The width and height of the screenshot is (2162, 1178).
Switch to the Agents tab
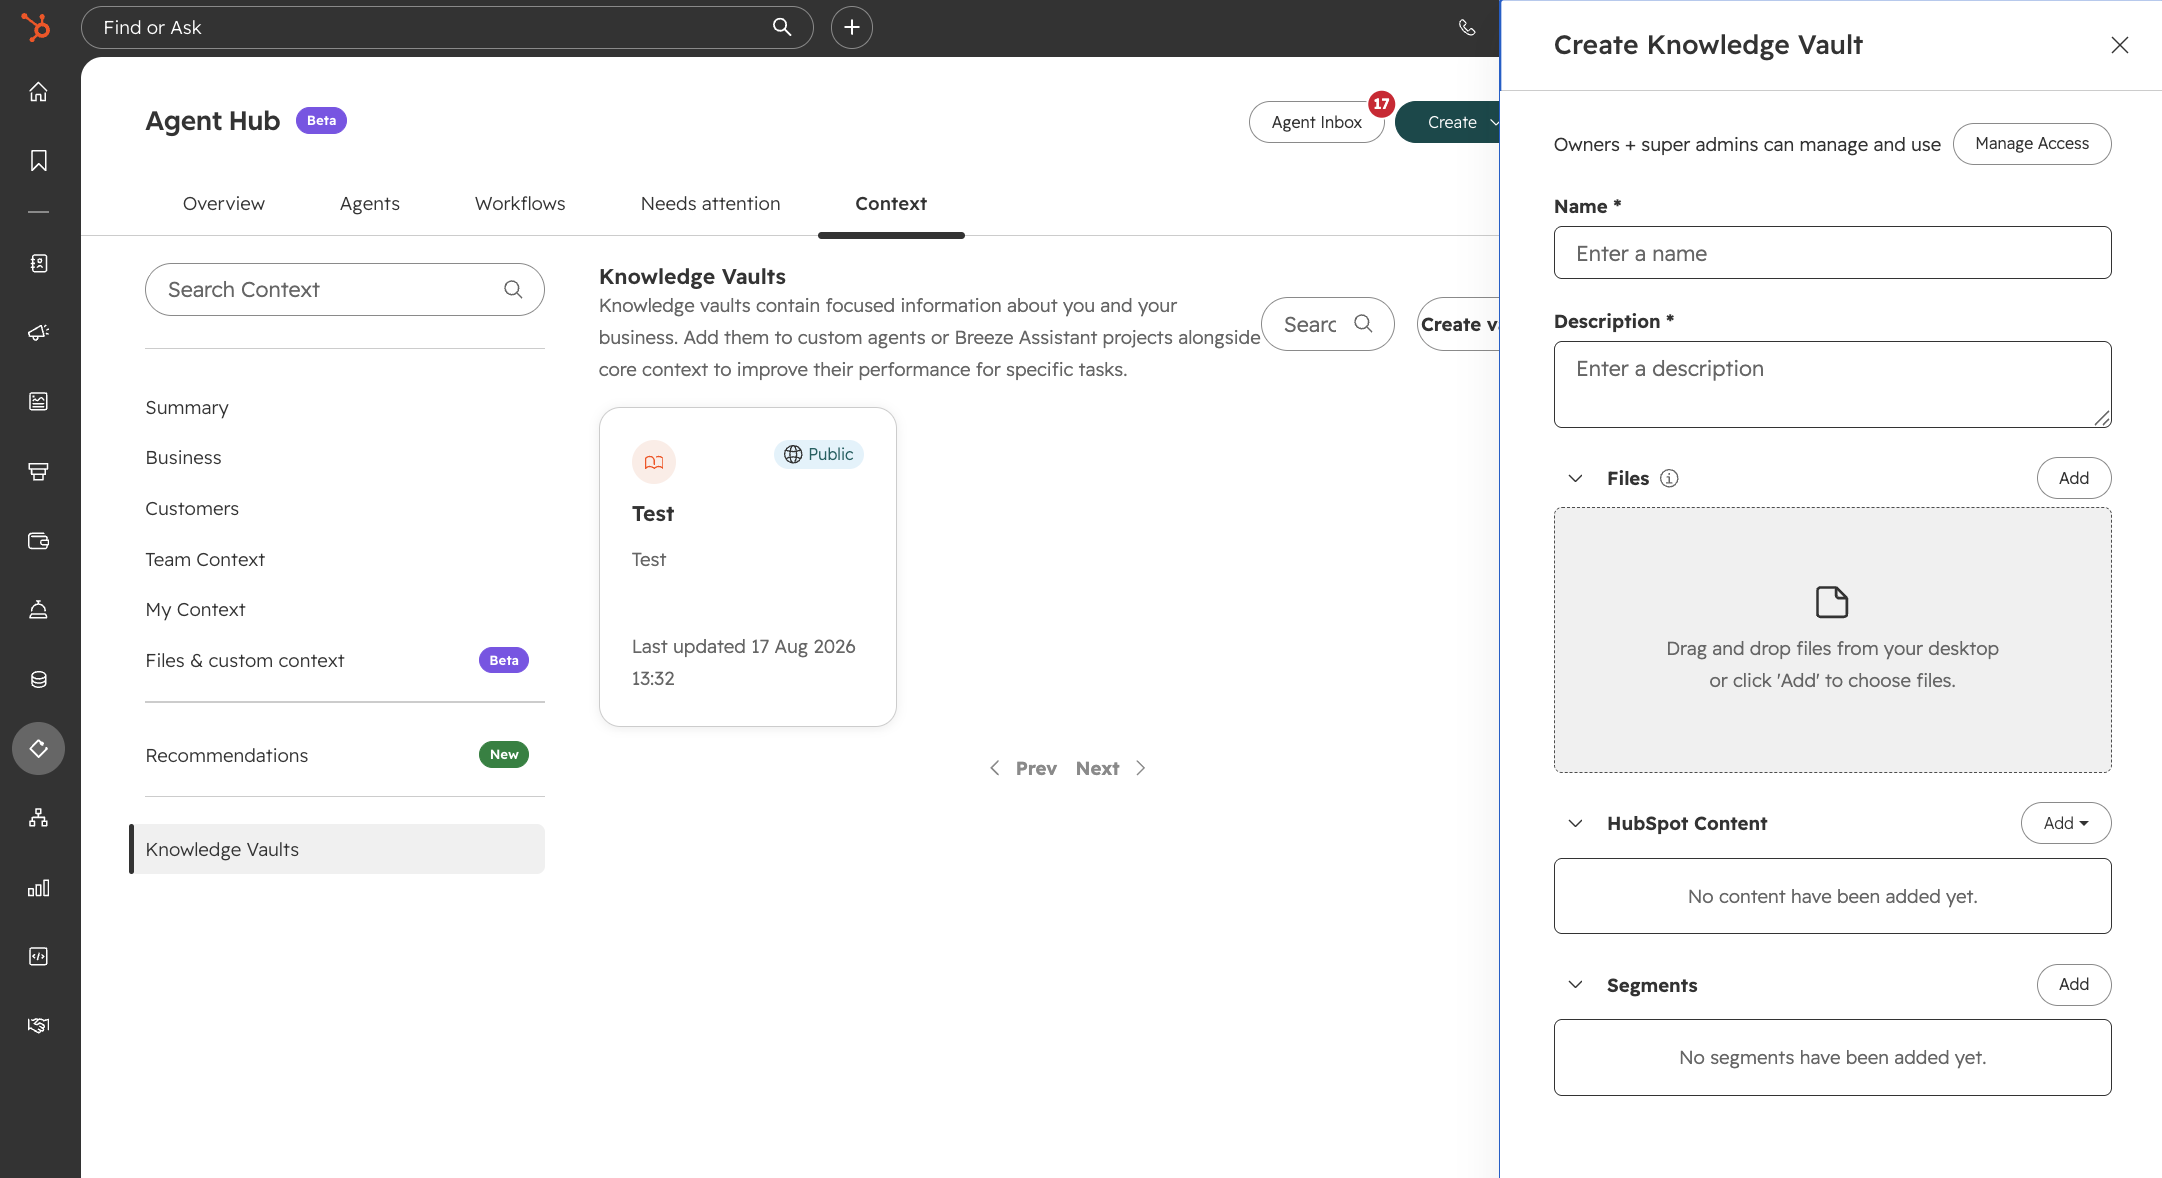click(370, 203)
